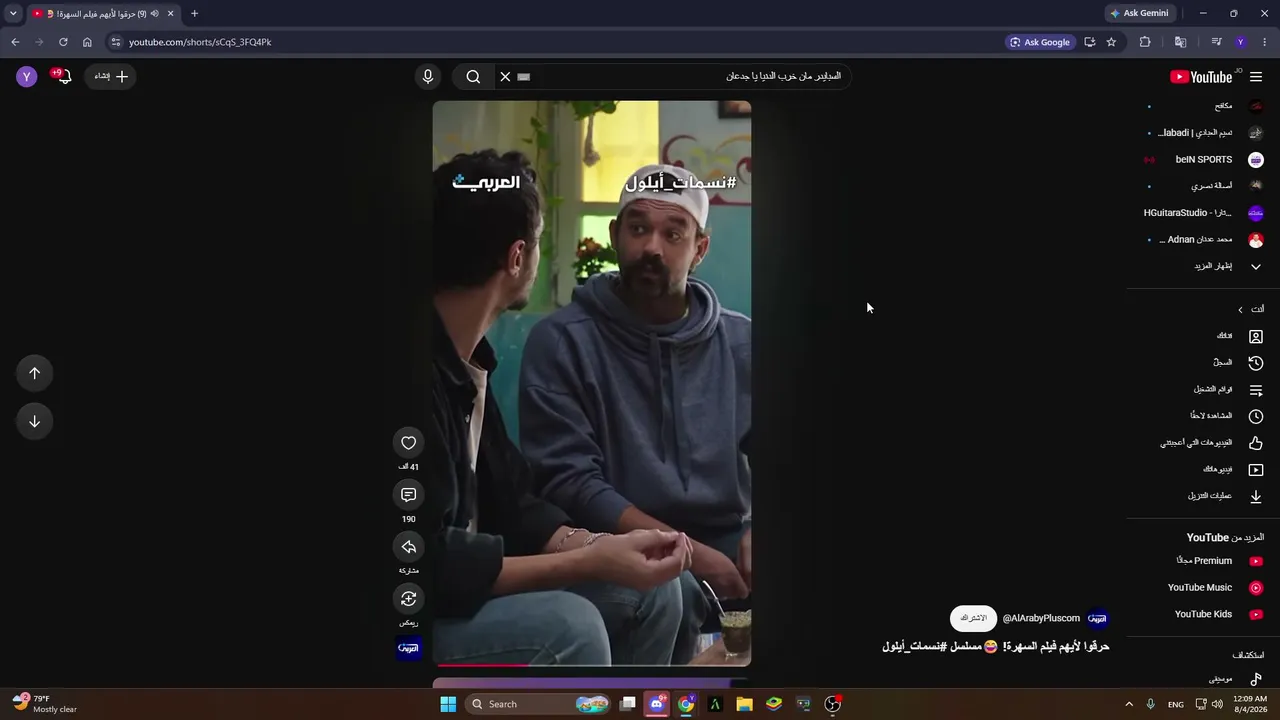This screenshot has height=720, width=1280.
Task: Open the taskbar weather widget
Action: [45, 704]
